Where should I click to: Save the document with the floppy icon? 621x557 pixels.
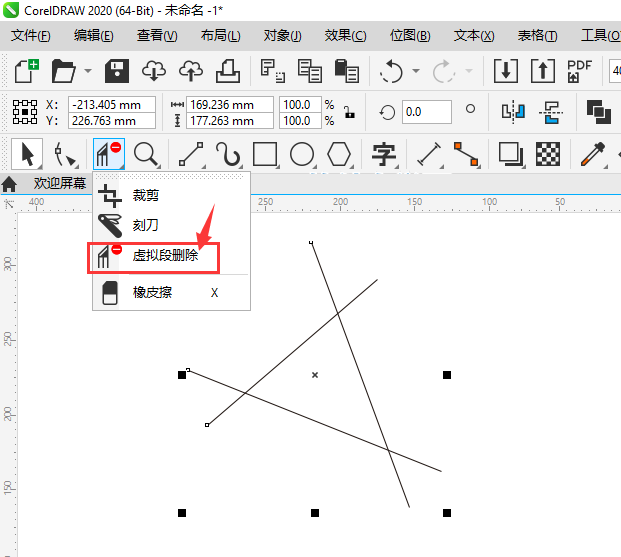[x=117, y=71]
